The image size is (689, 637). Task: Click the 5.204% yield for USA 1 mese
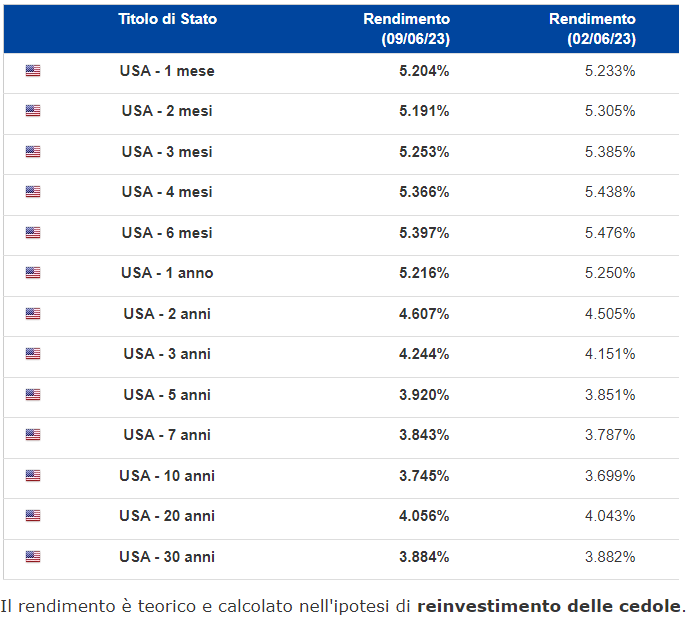(424, 71)
